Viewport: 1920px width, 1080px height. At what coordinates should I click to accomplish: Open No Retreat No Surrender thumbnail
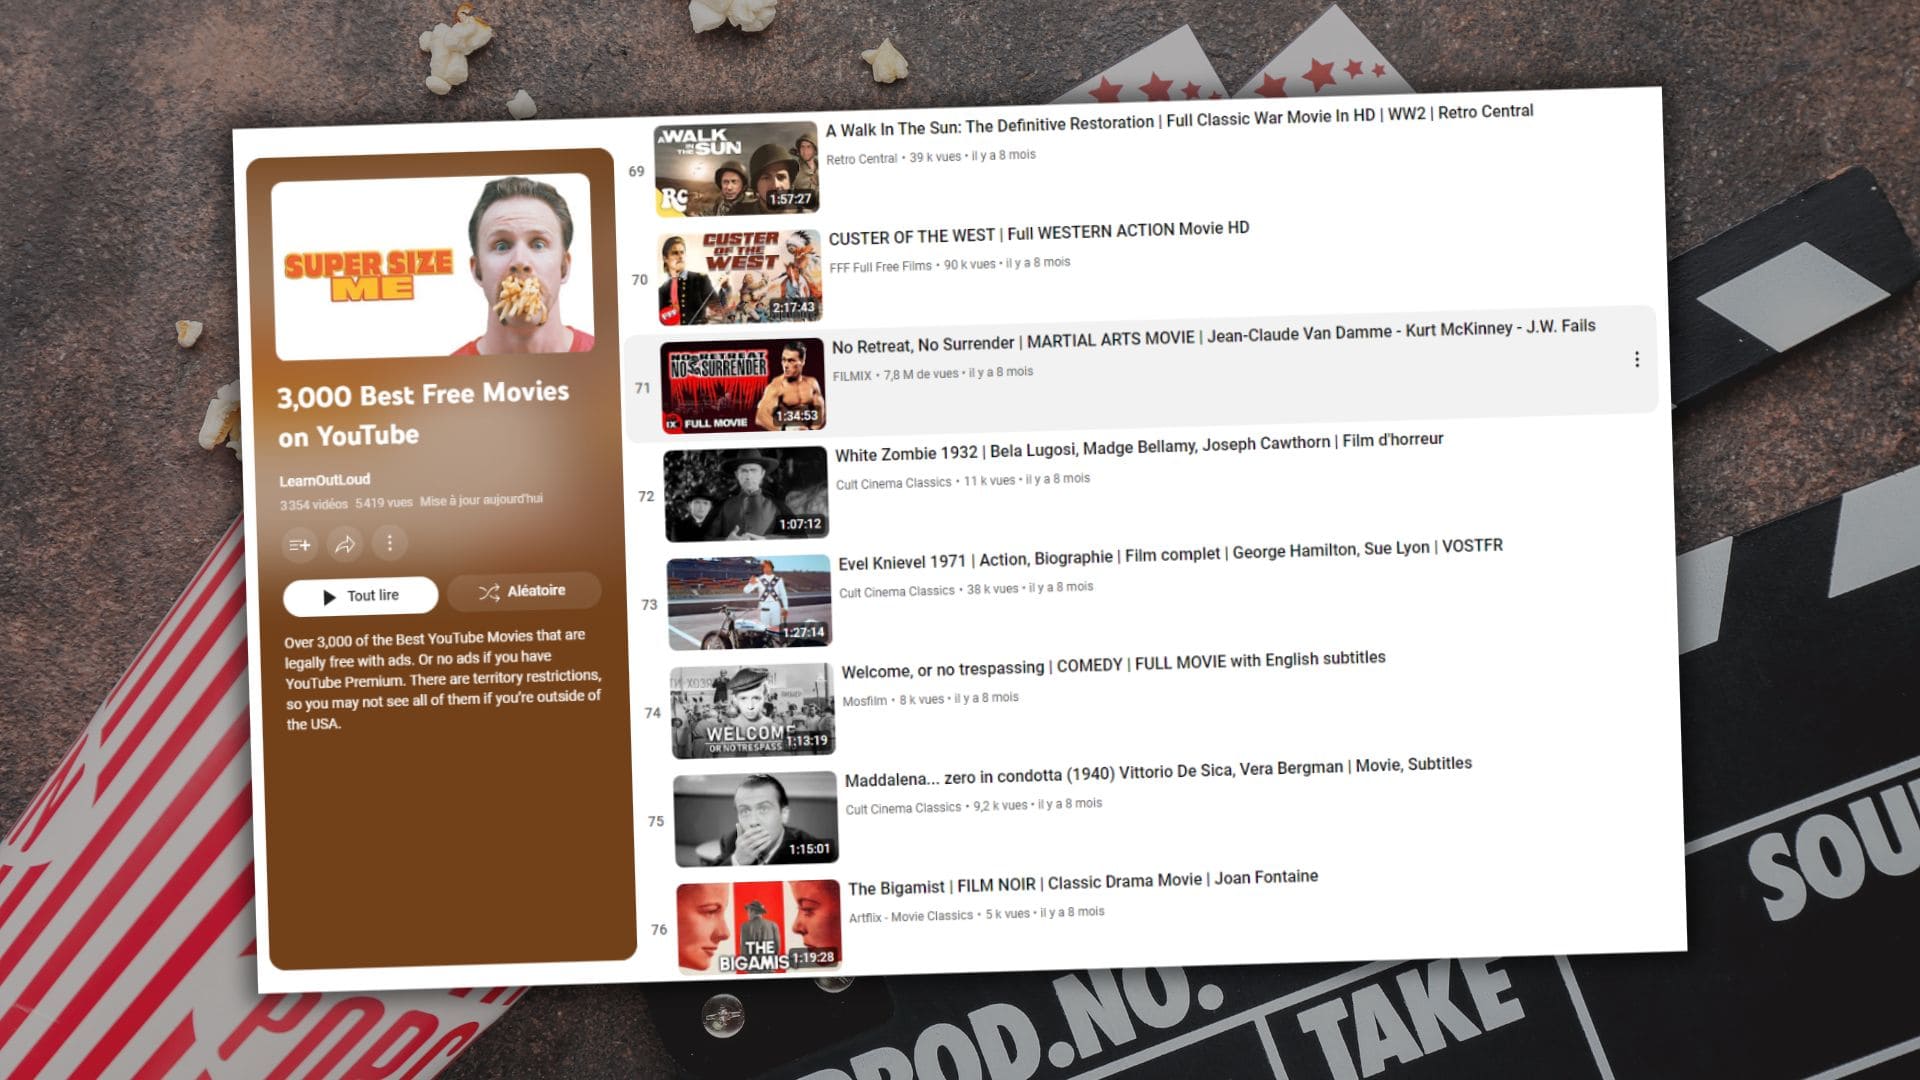click(743, 386)
